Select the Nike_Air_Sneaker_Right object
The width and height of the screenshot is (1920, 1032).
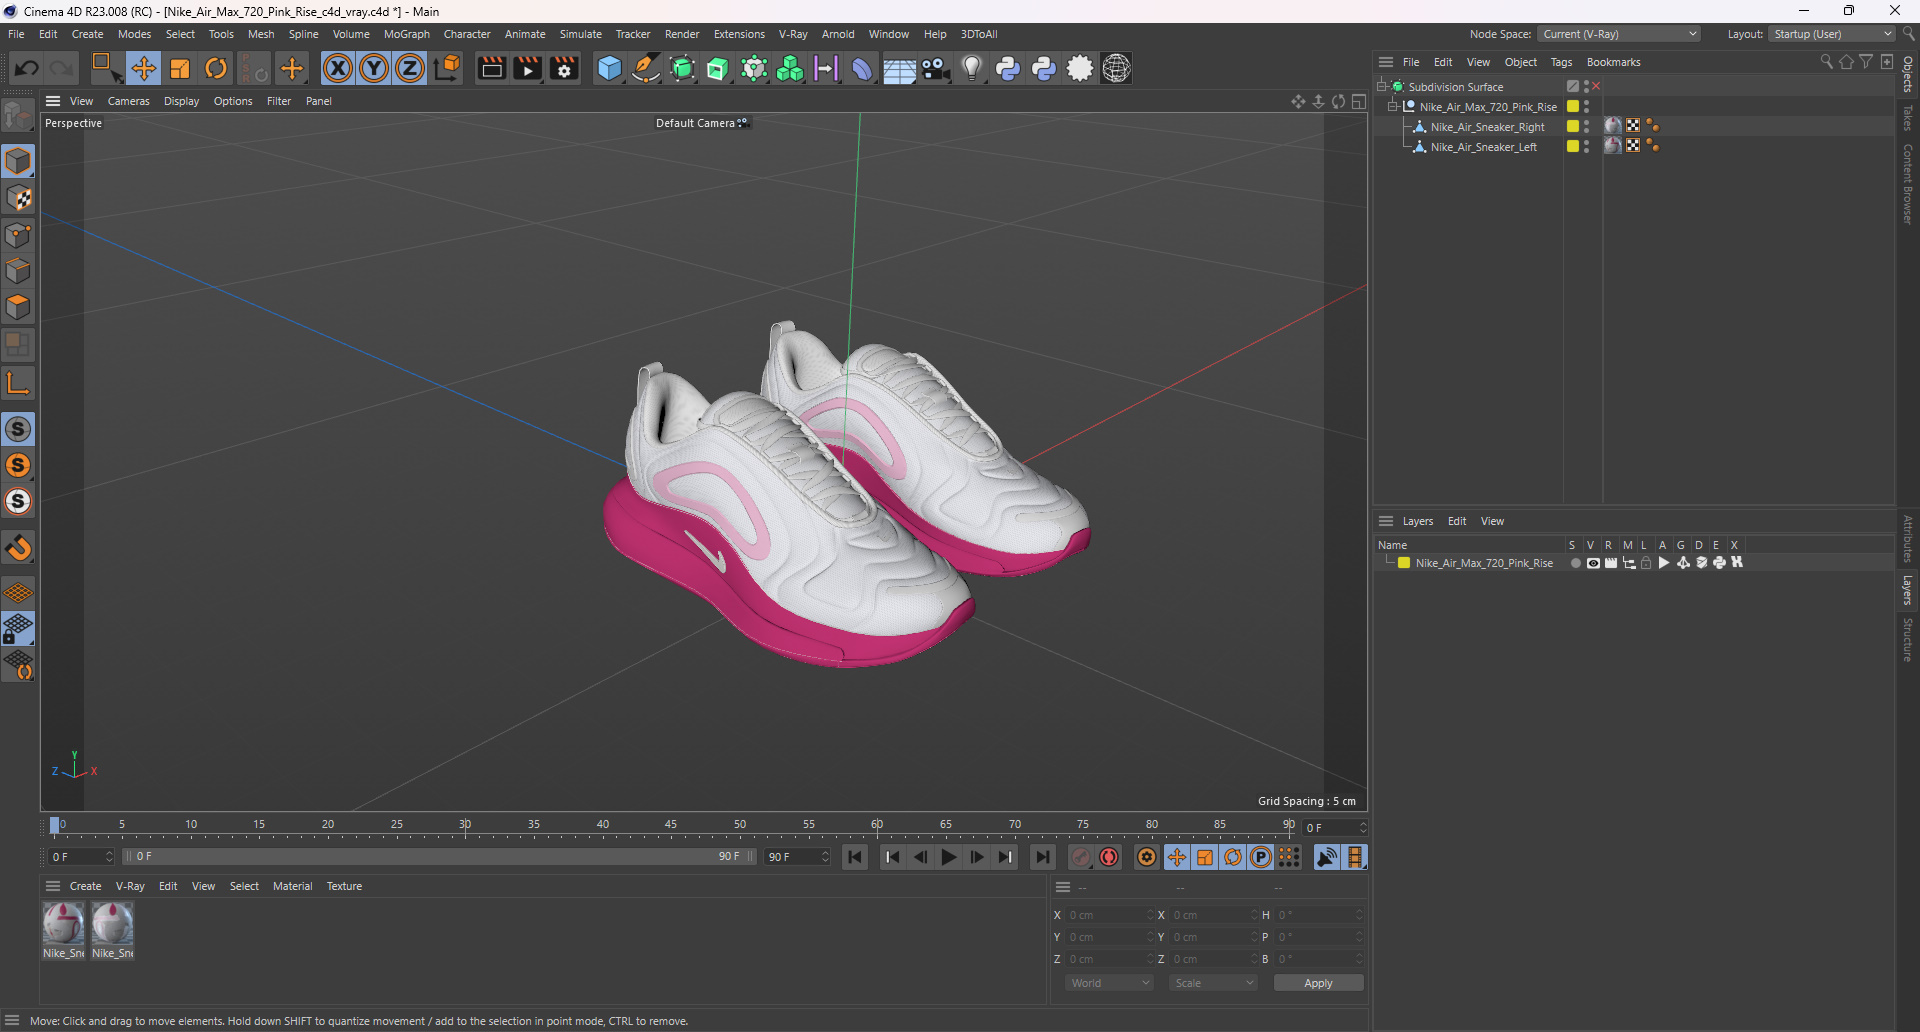click(1487, 127)
